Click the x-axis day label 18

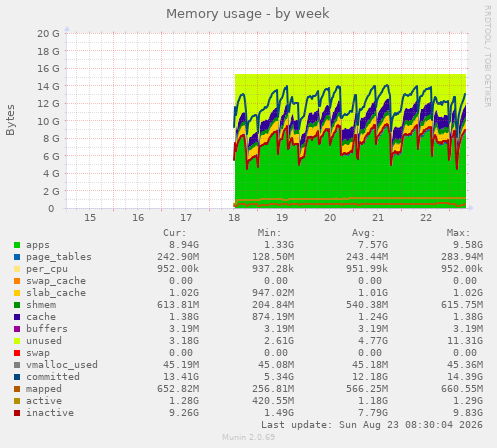234,218
